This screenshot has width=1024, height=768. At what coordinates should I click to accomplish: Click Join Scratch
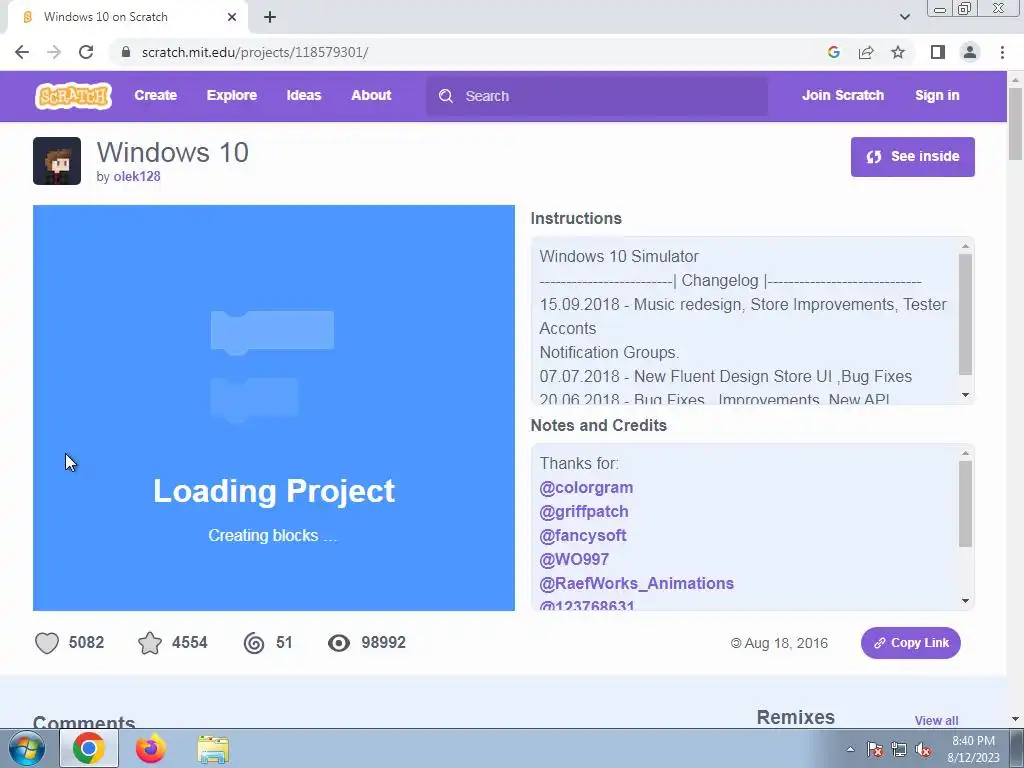click(842, 95)
